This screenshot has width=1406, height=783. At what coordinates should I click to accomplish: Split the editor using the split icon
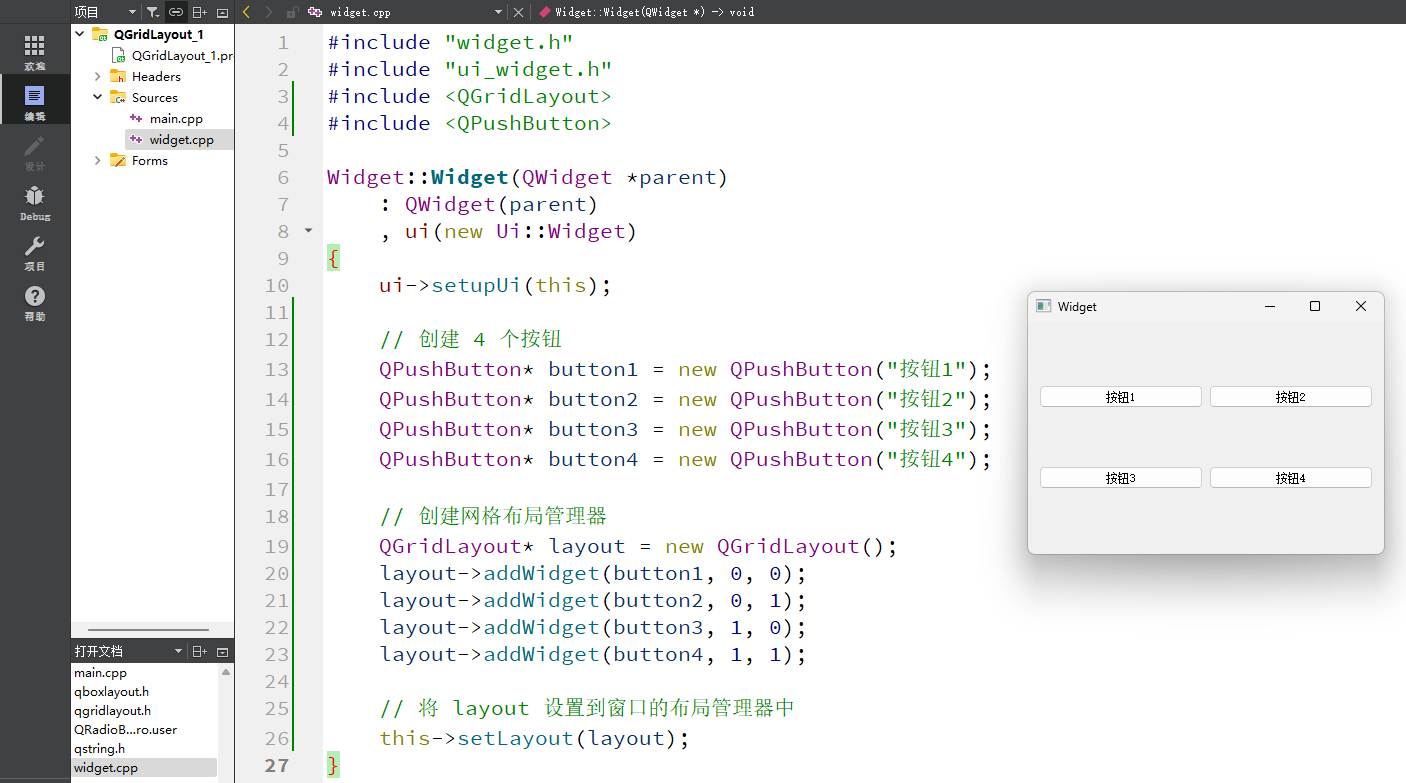point(201,12)
